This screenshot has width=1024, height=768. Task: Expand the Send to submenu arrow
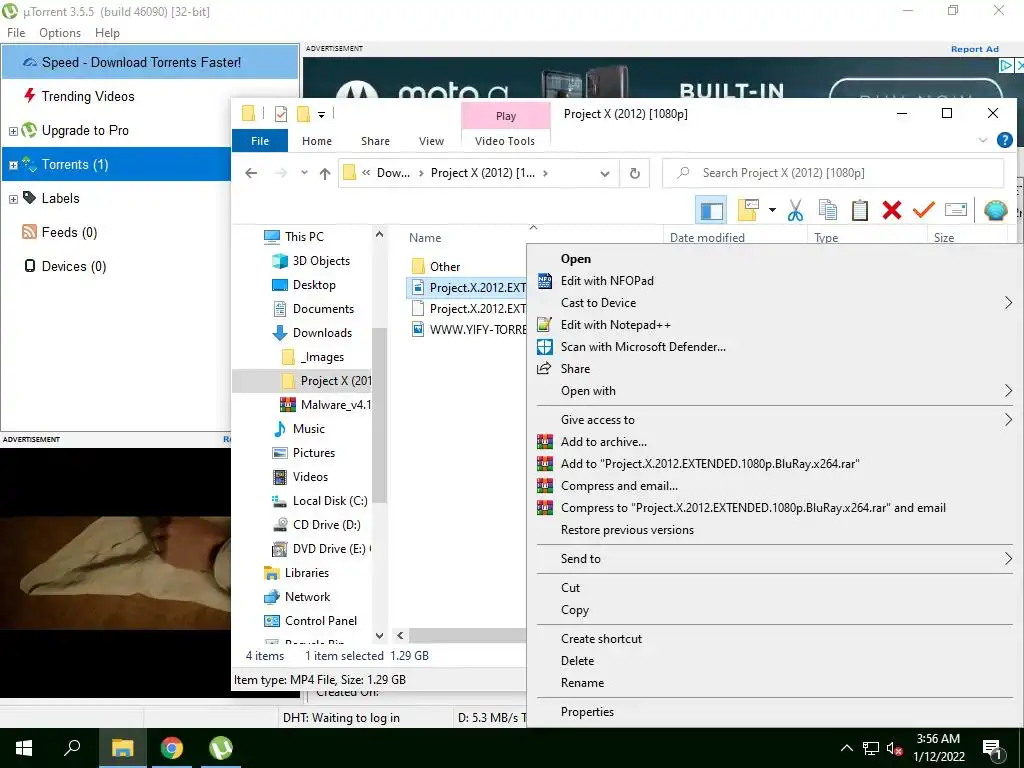[1008, 558]
